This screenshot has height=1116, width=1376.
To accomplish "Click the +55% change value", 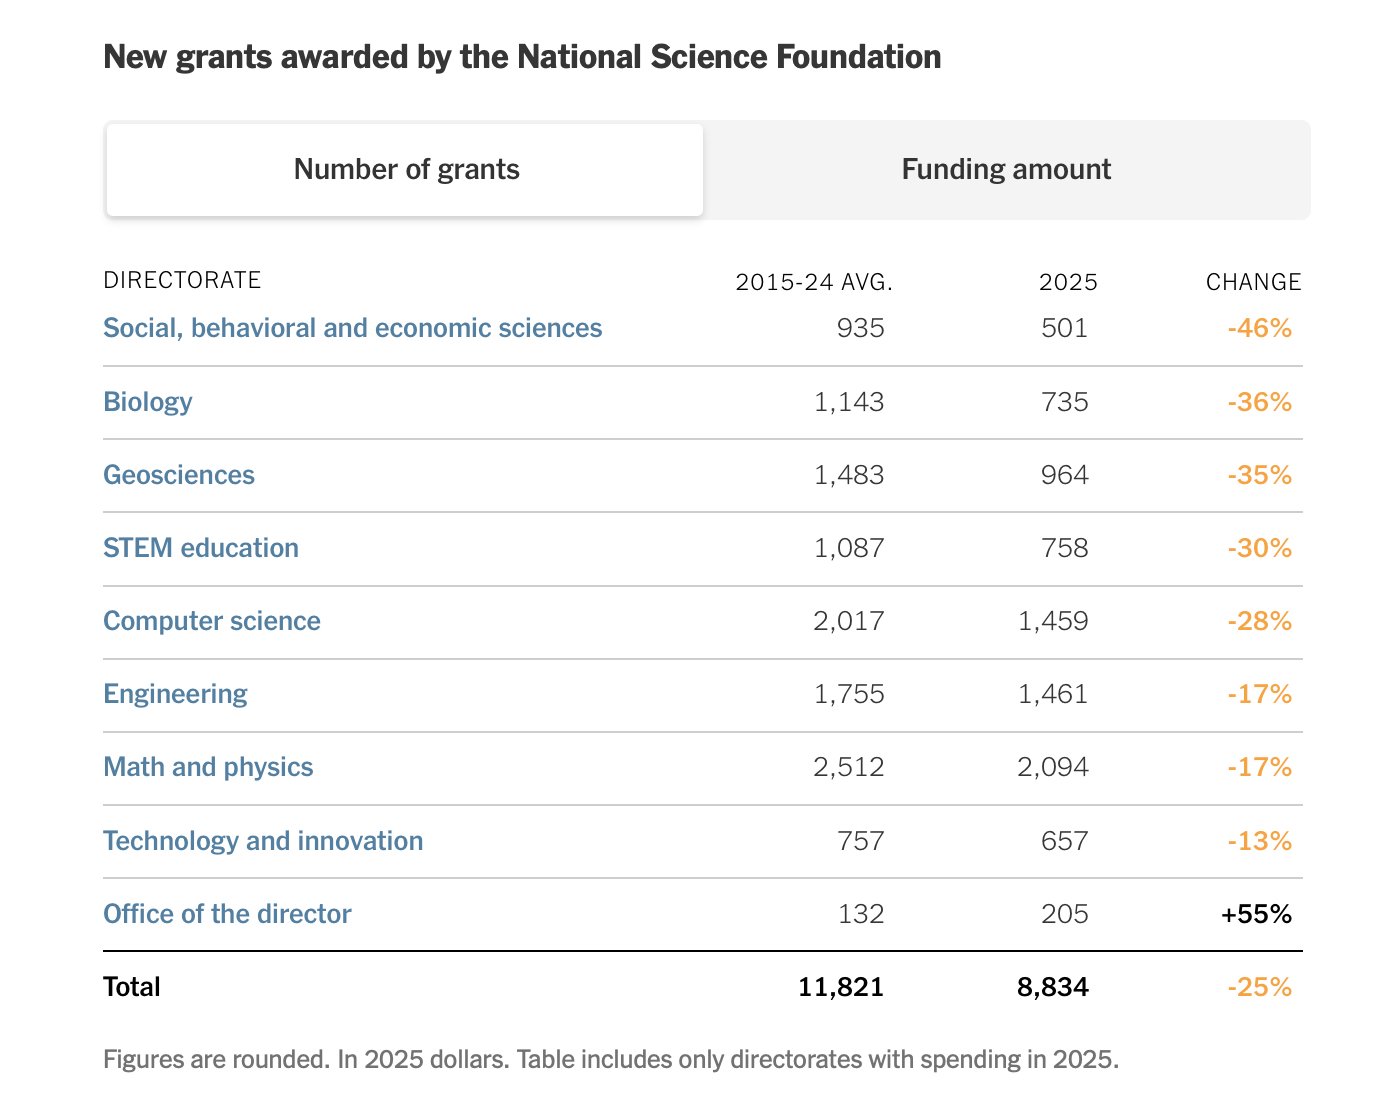I will click(1256, 914).
